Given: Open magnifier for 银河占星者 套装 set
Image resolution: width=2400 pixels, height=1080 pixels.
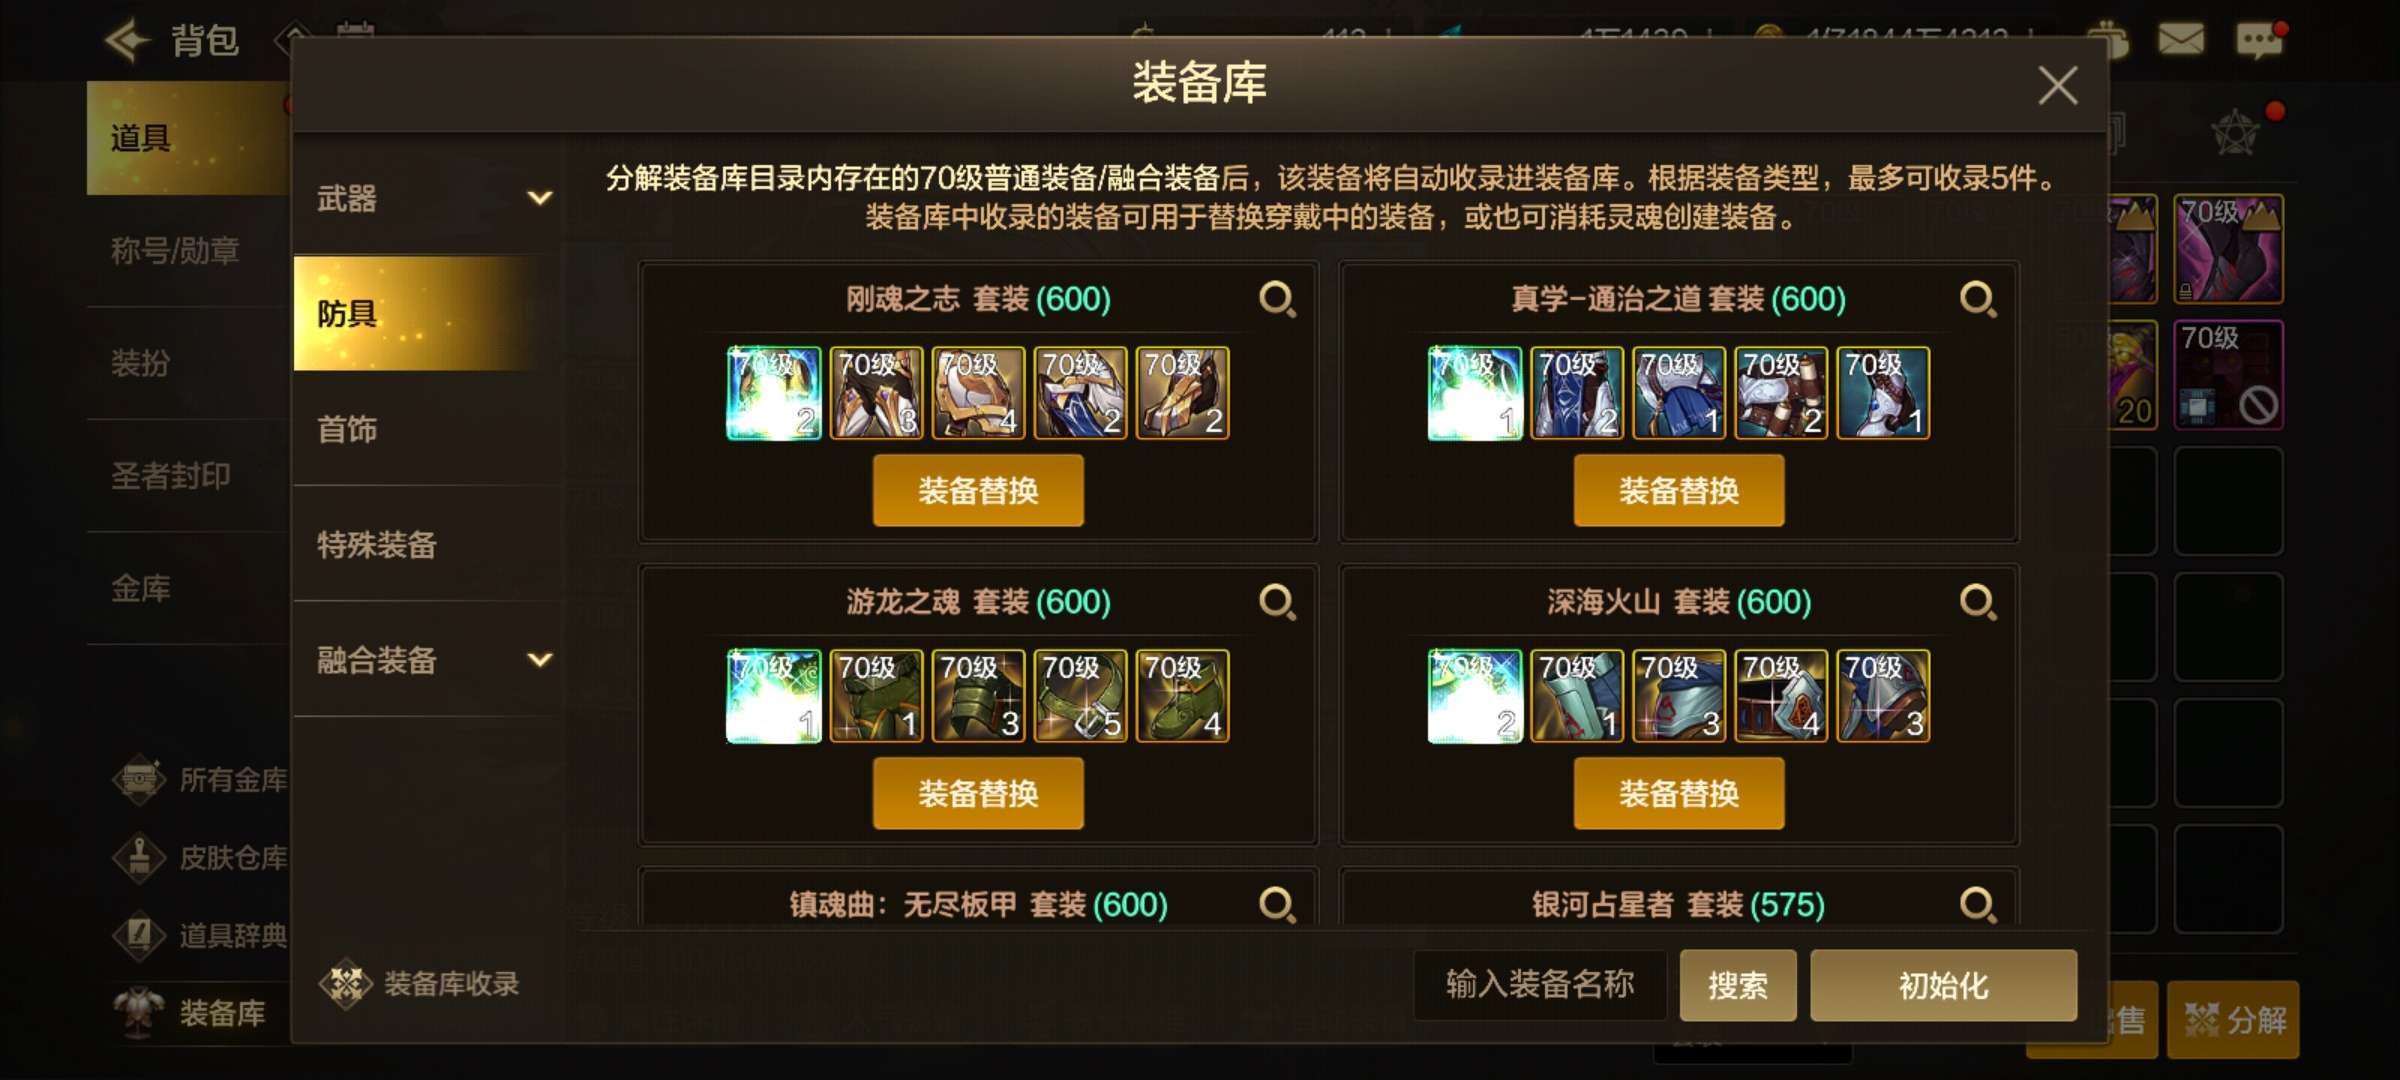Looking at the screenshot, I should [x=1978, y=904].
